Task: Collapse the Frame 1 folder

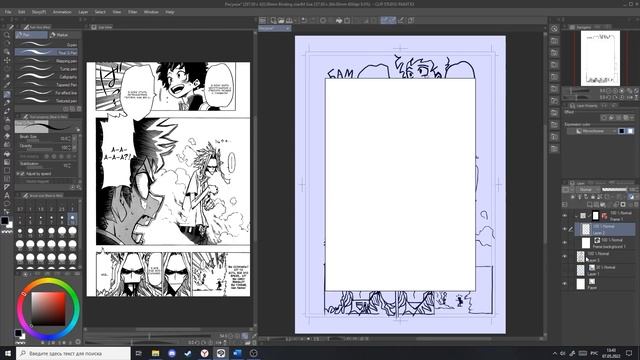Action: (576, 216)
